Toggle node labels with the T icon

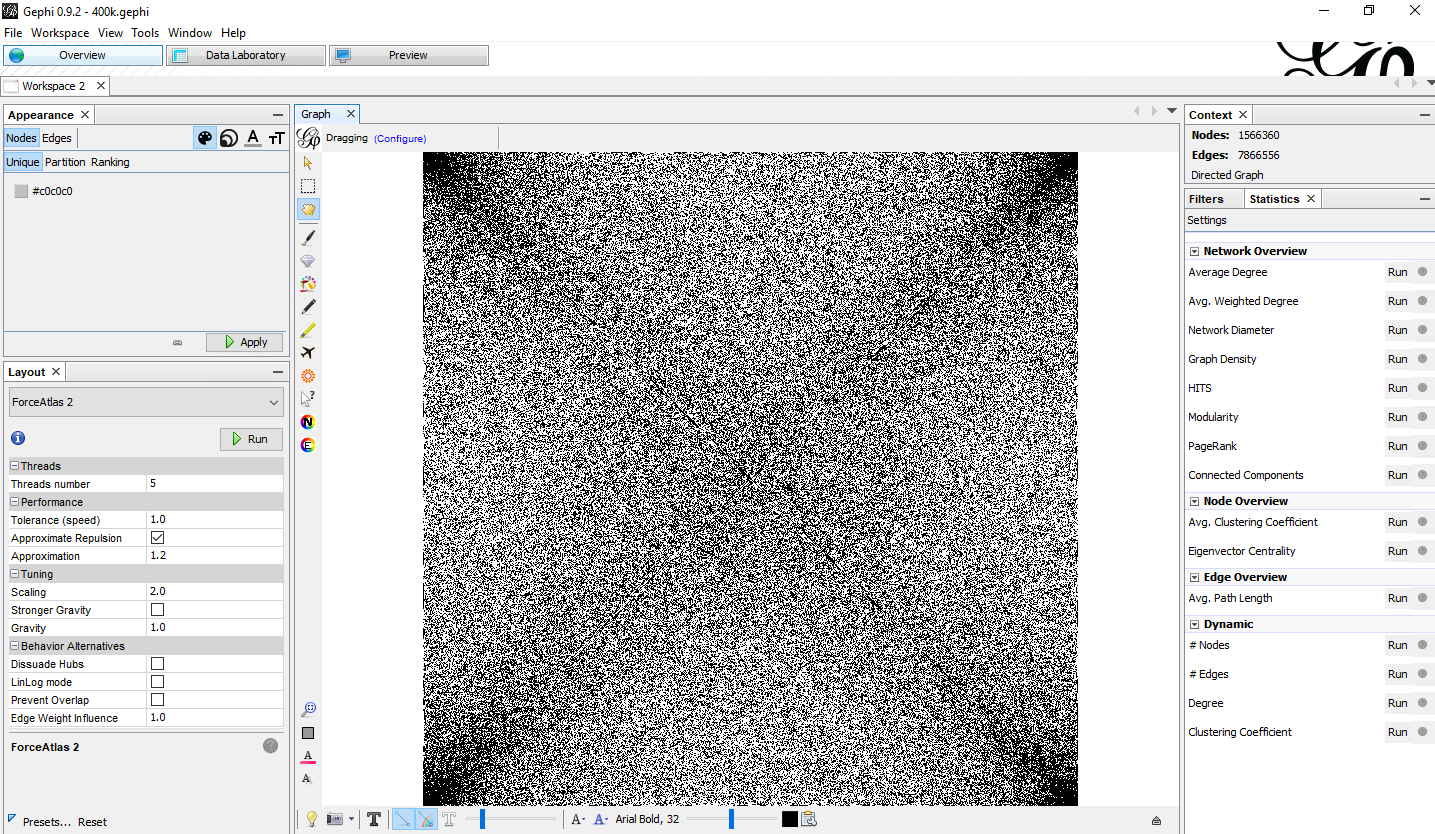[x=374, y=818]
